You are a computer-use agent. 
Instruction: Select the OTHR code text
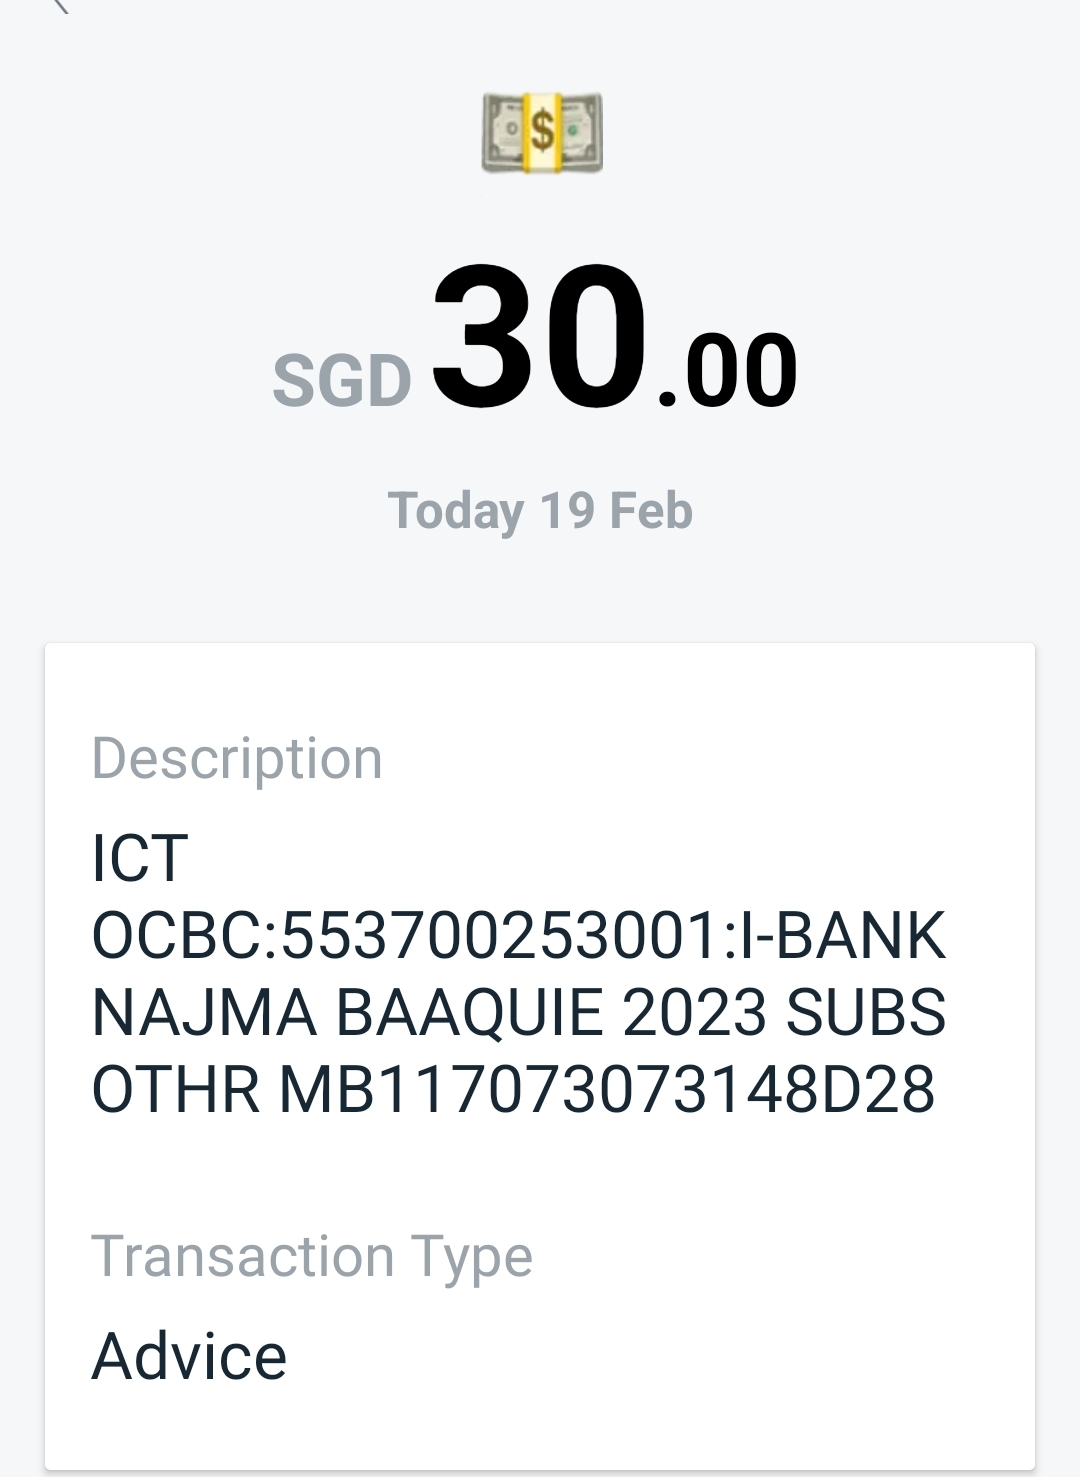(175, 1089)
